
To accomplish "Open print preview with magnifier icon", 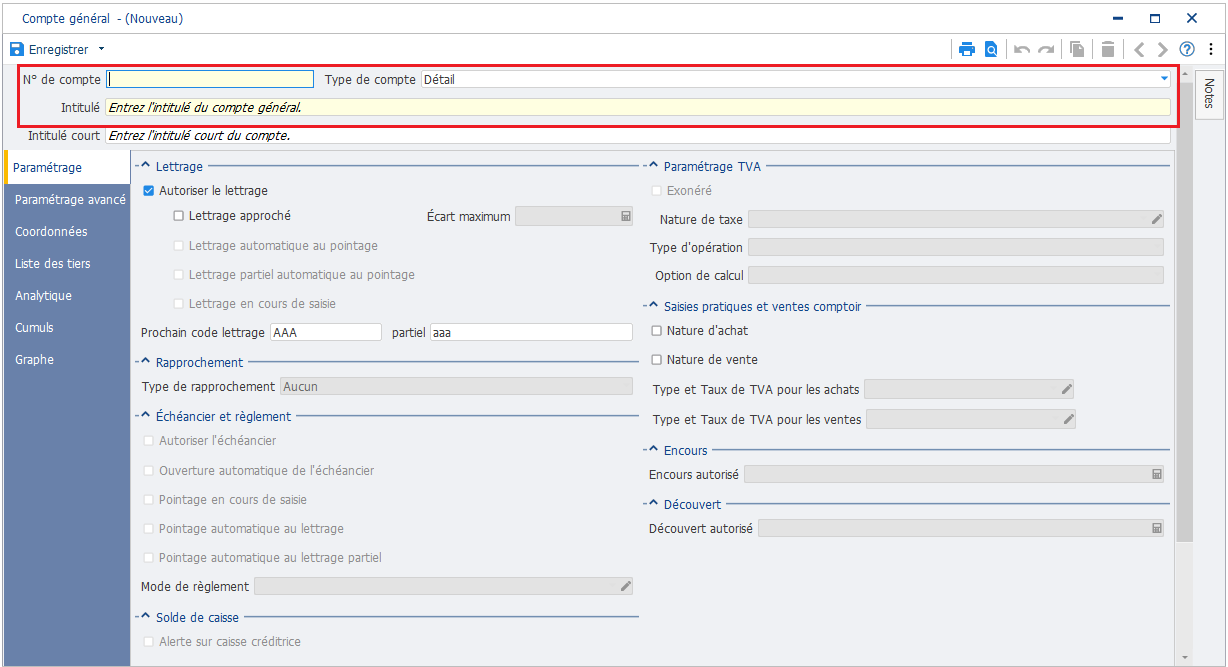I will [x=991, y=49].
